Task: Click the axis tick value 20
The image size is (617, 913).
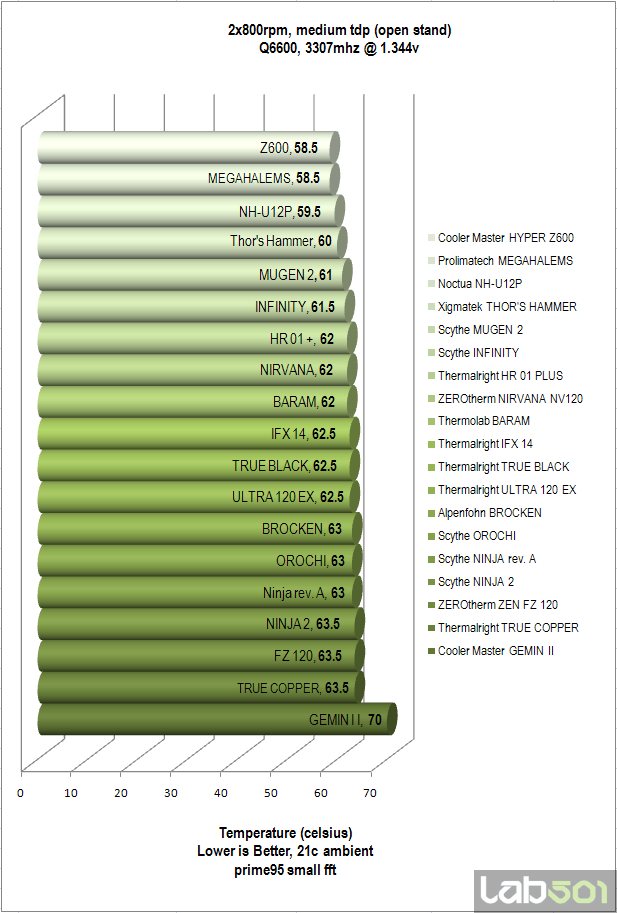Action: (x=120, y=793)
